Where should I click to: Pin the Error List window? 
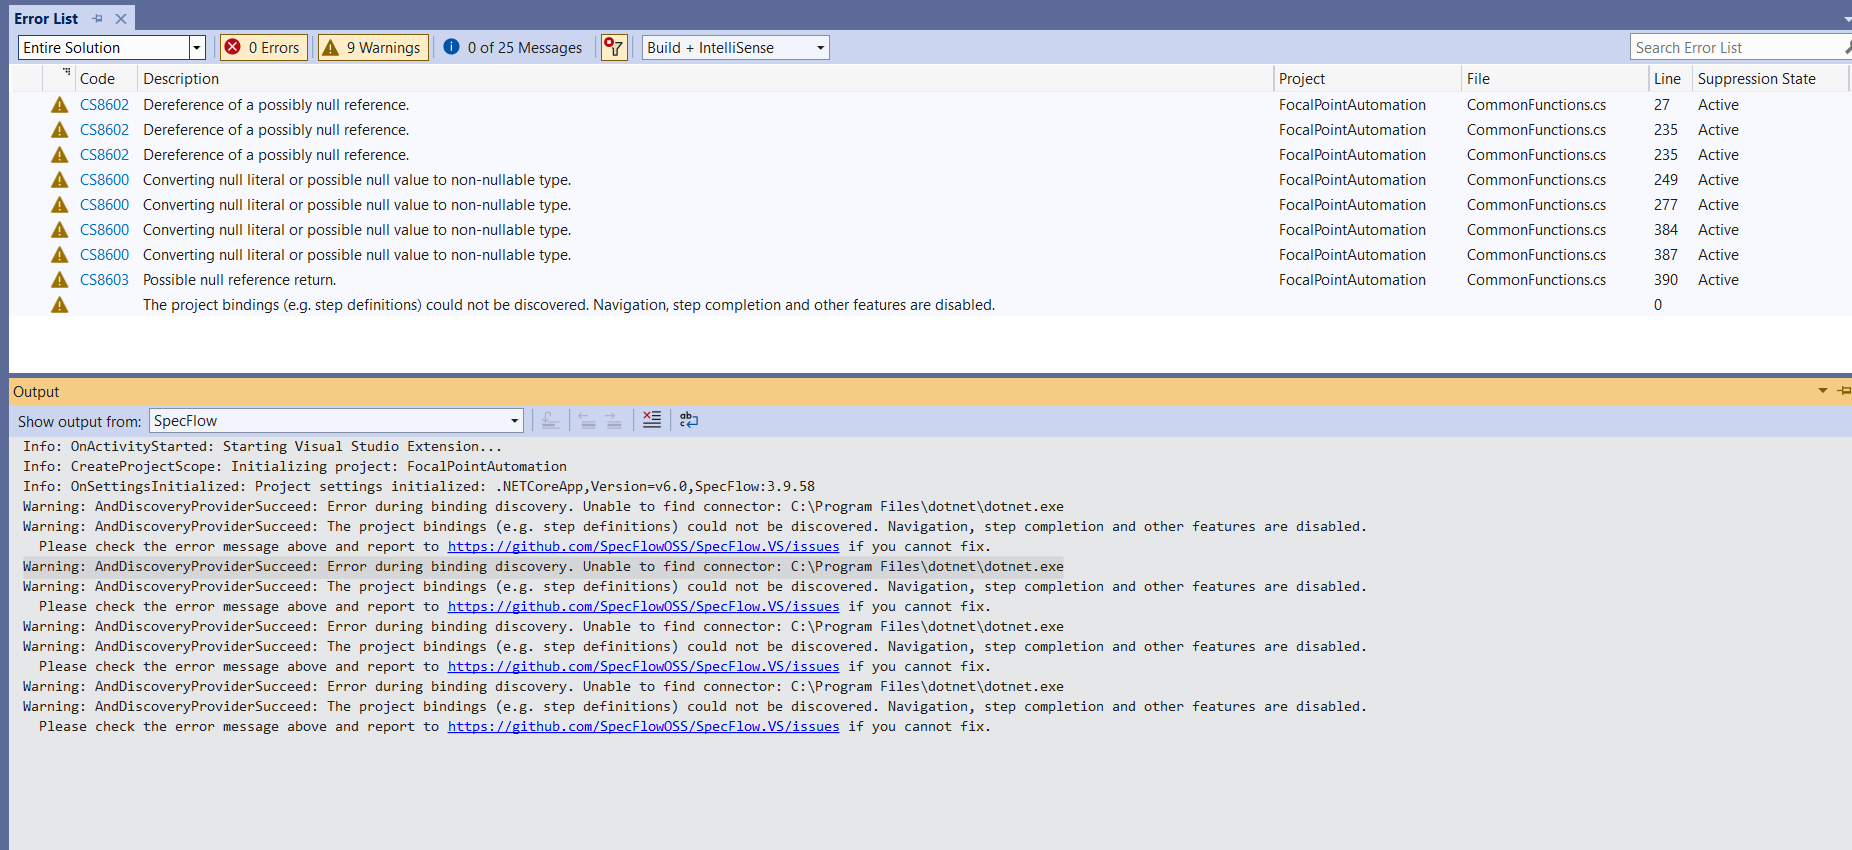click(x=97, y=18)
